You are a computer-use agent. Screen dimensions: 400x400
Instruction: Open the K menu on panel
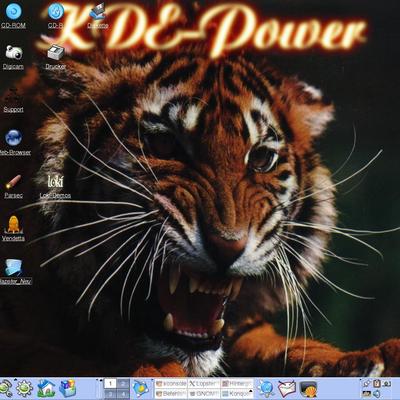point(5,388)
